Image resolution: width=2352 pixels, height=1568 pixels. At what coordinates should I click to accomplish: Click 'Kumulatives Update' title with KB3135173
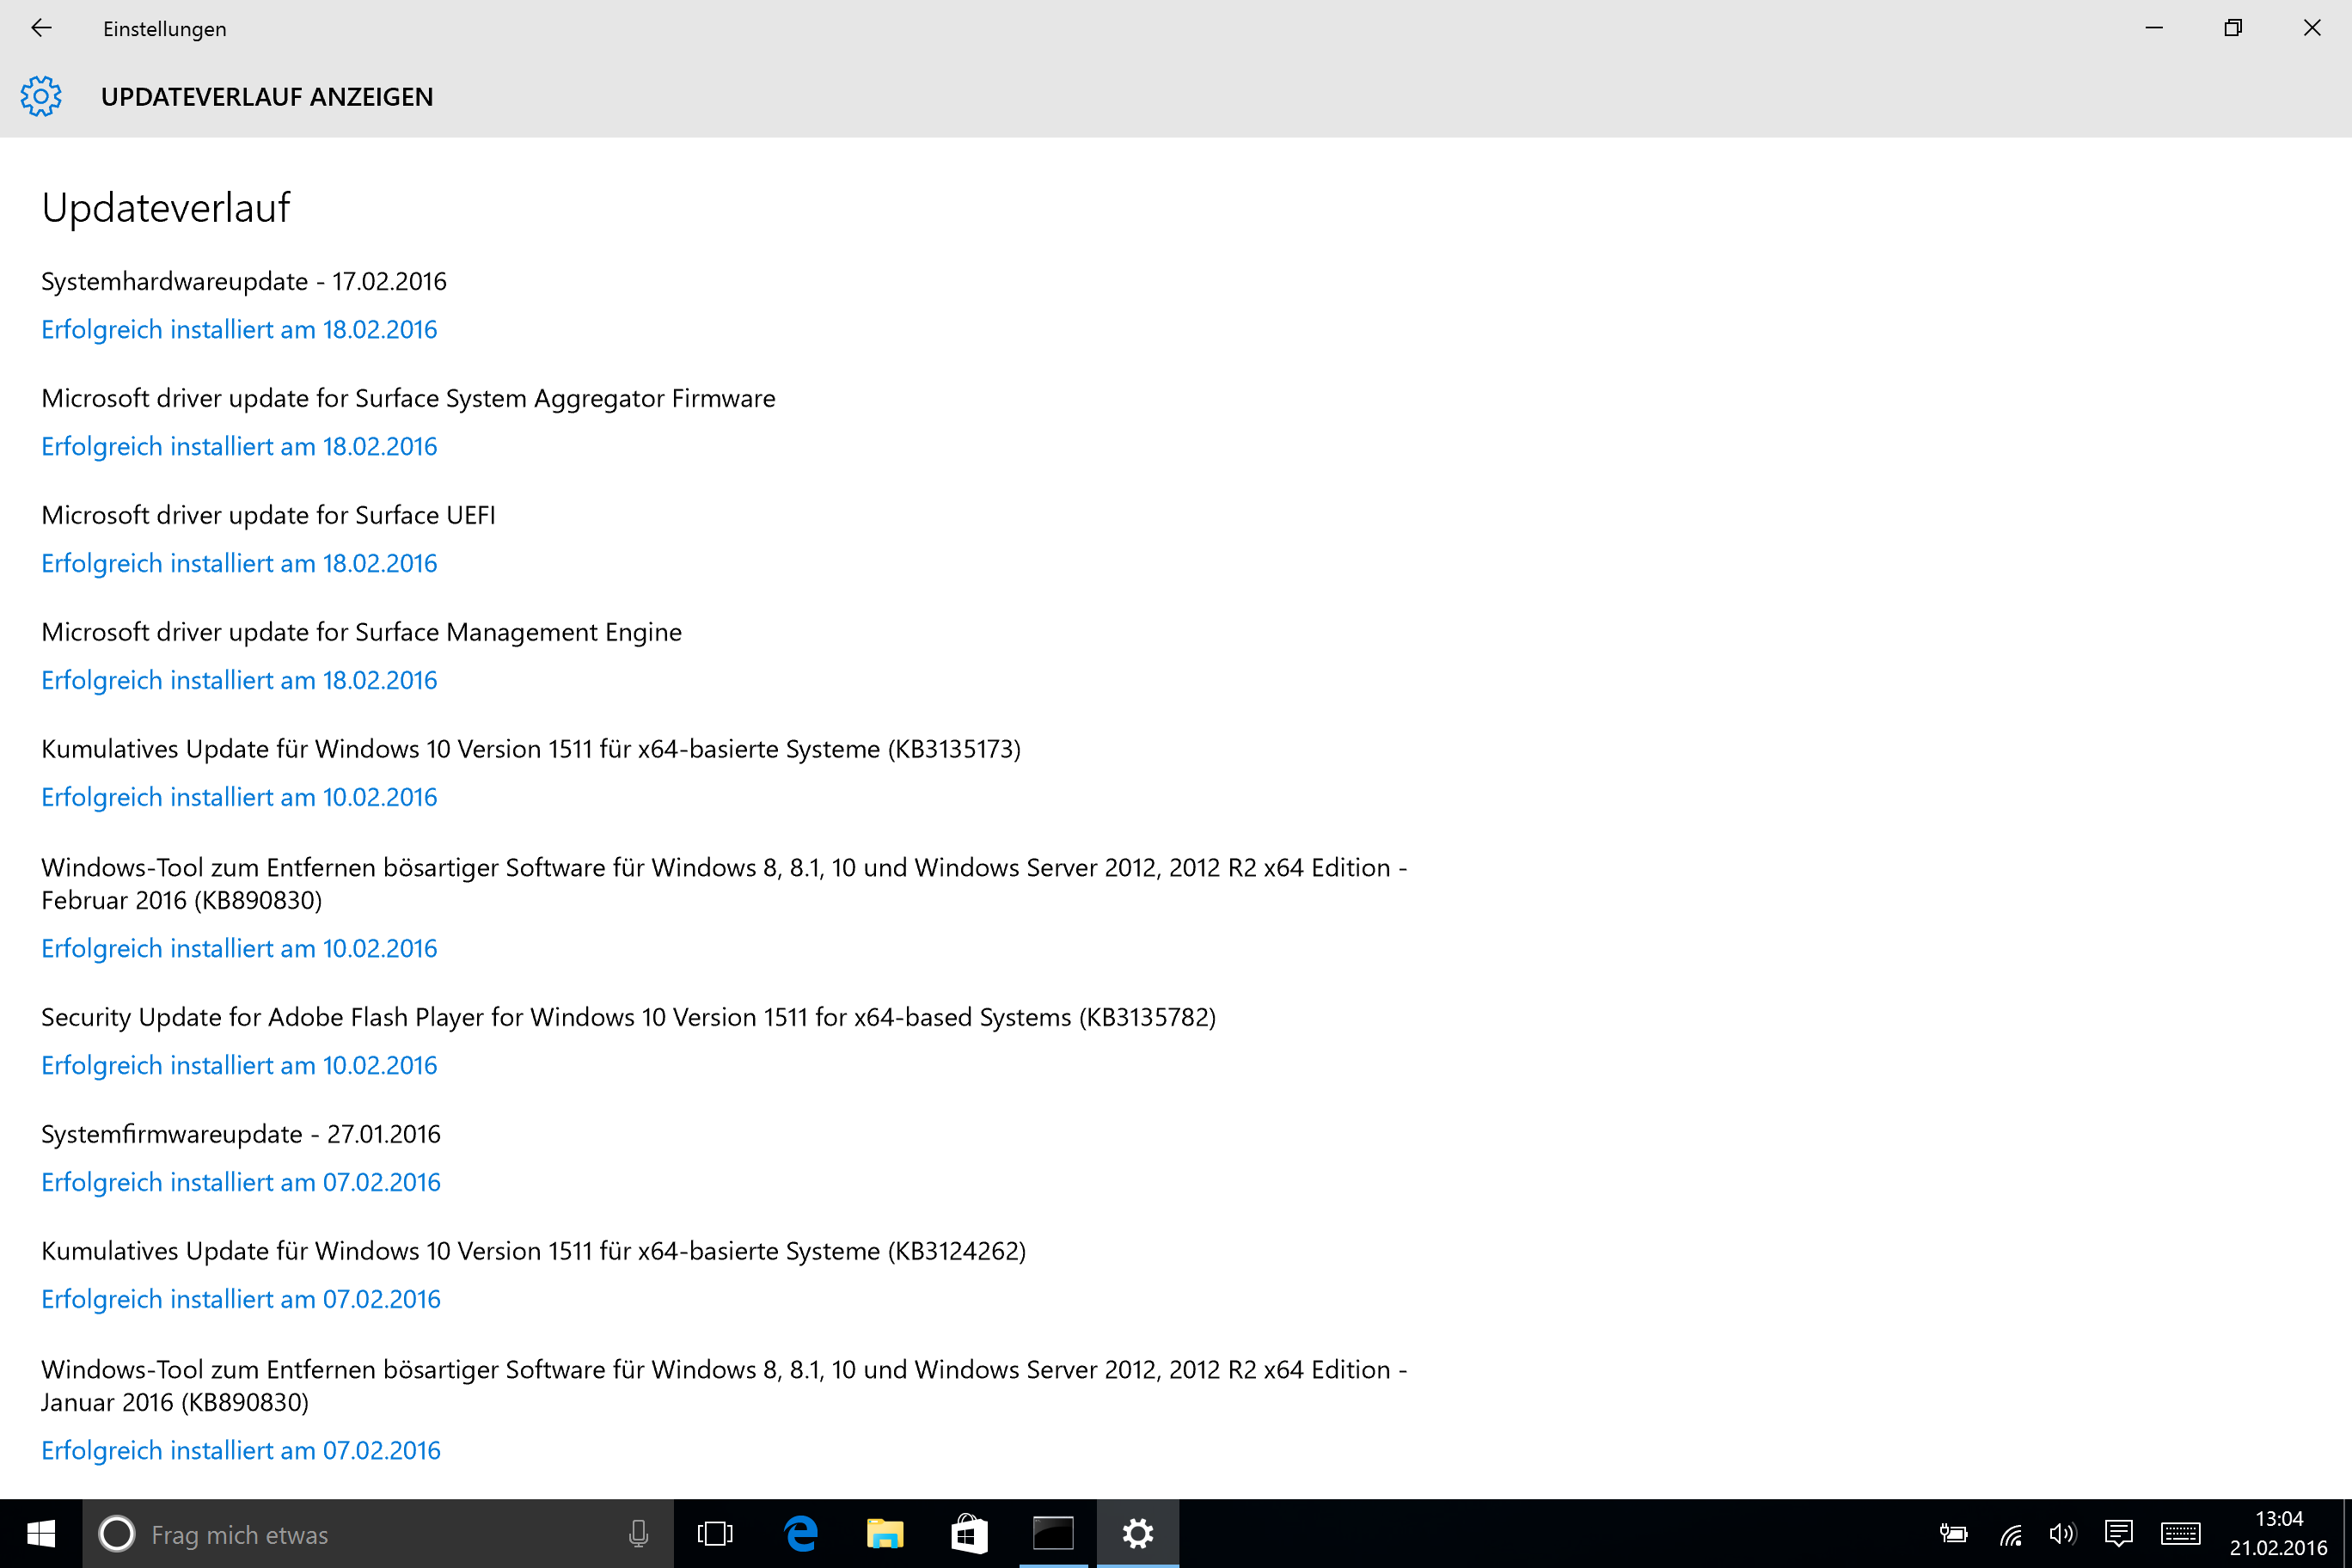click(x=531, y=750)
